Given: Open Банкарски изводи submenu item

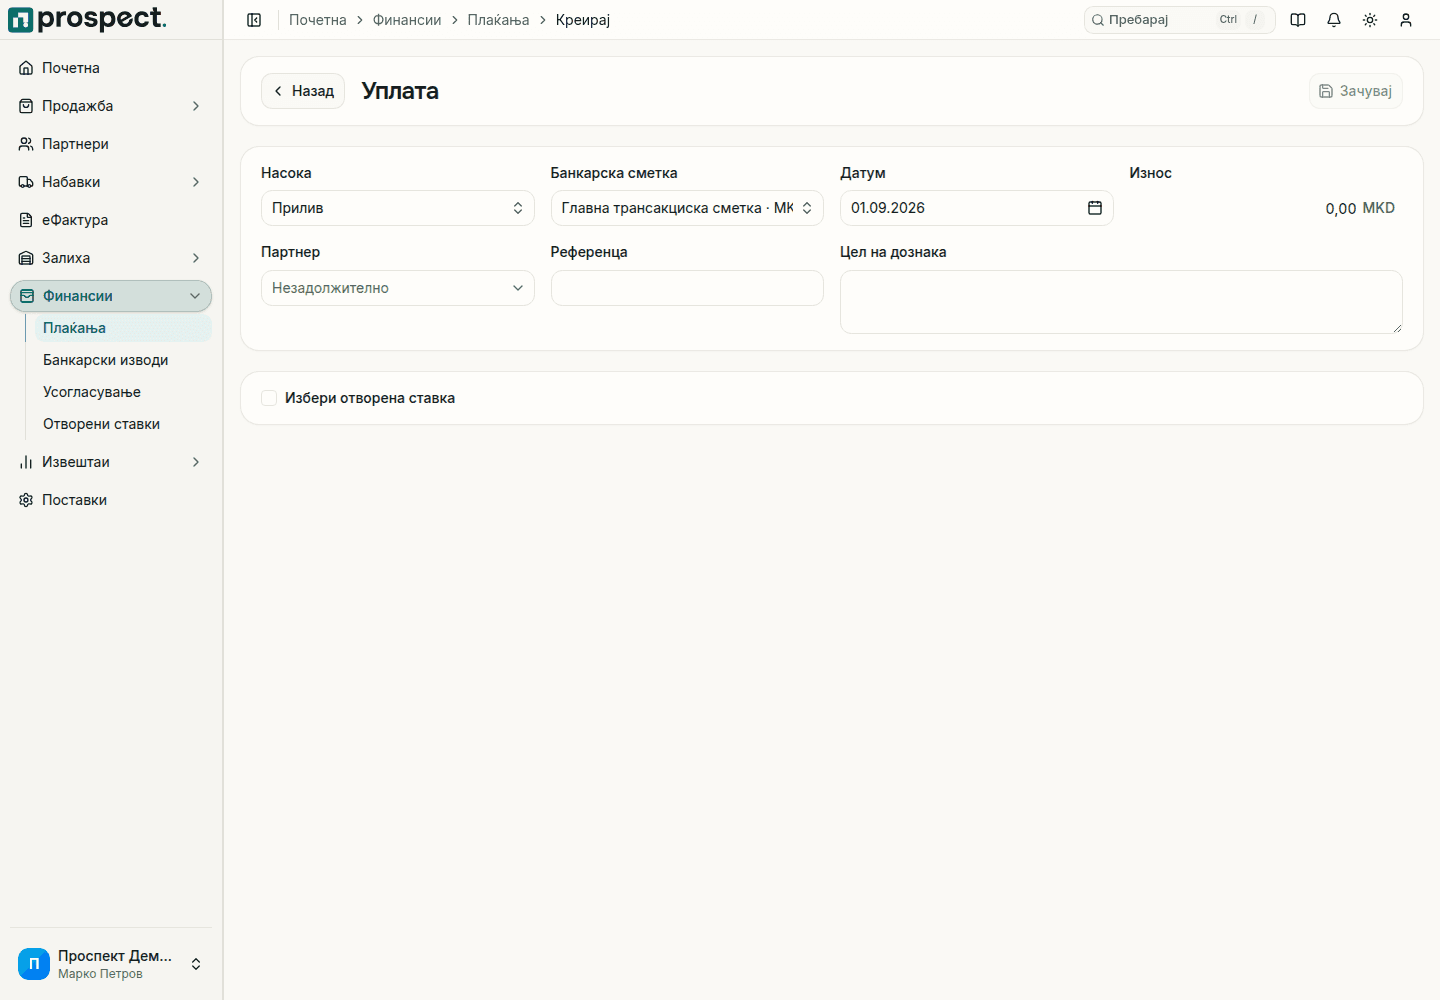Looking at the screenshot, I should pyautogui.click(x=123, y=360).
